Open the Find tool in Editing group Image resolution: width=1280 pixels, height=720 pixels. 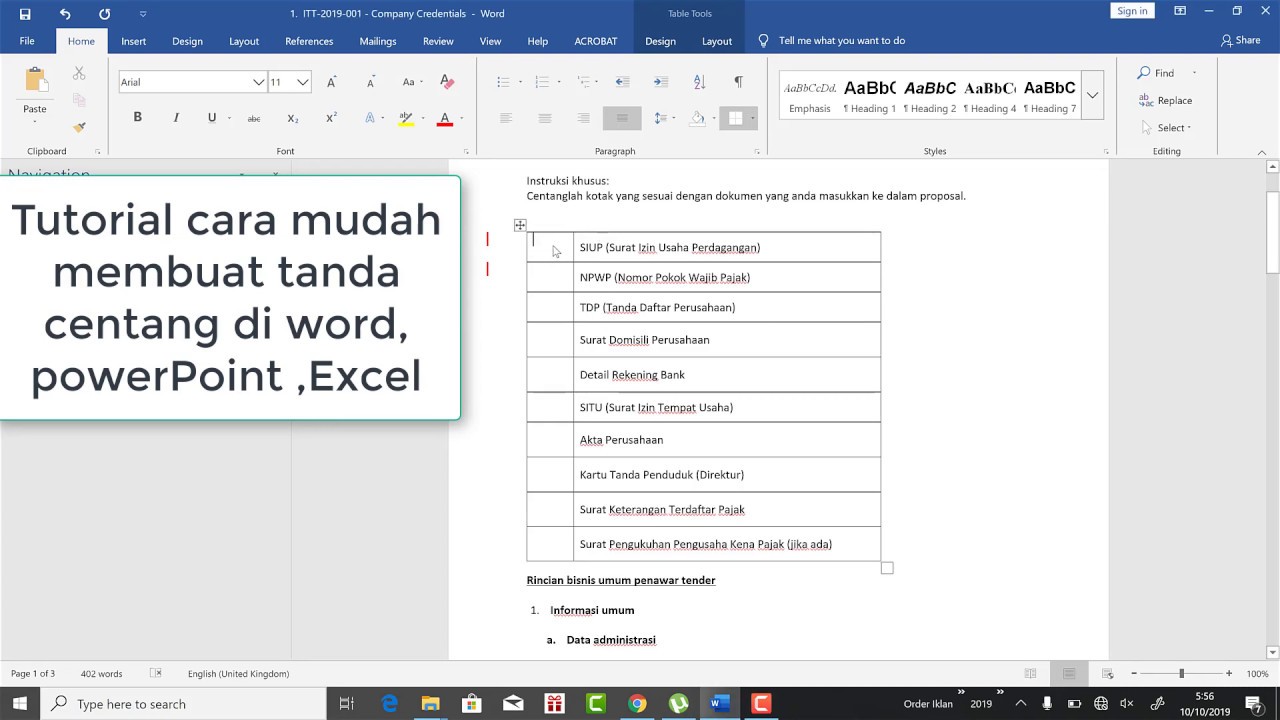(1156, 73)
